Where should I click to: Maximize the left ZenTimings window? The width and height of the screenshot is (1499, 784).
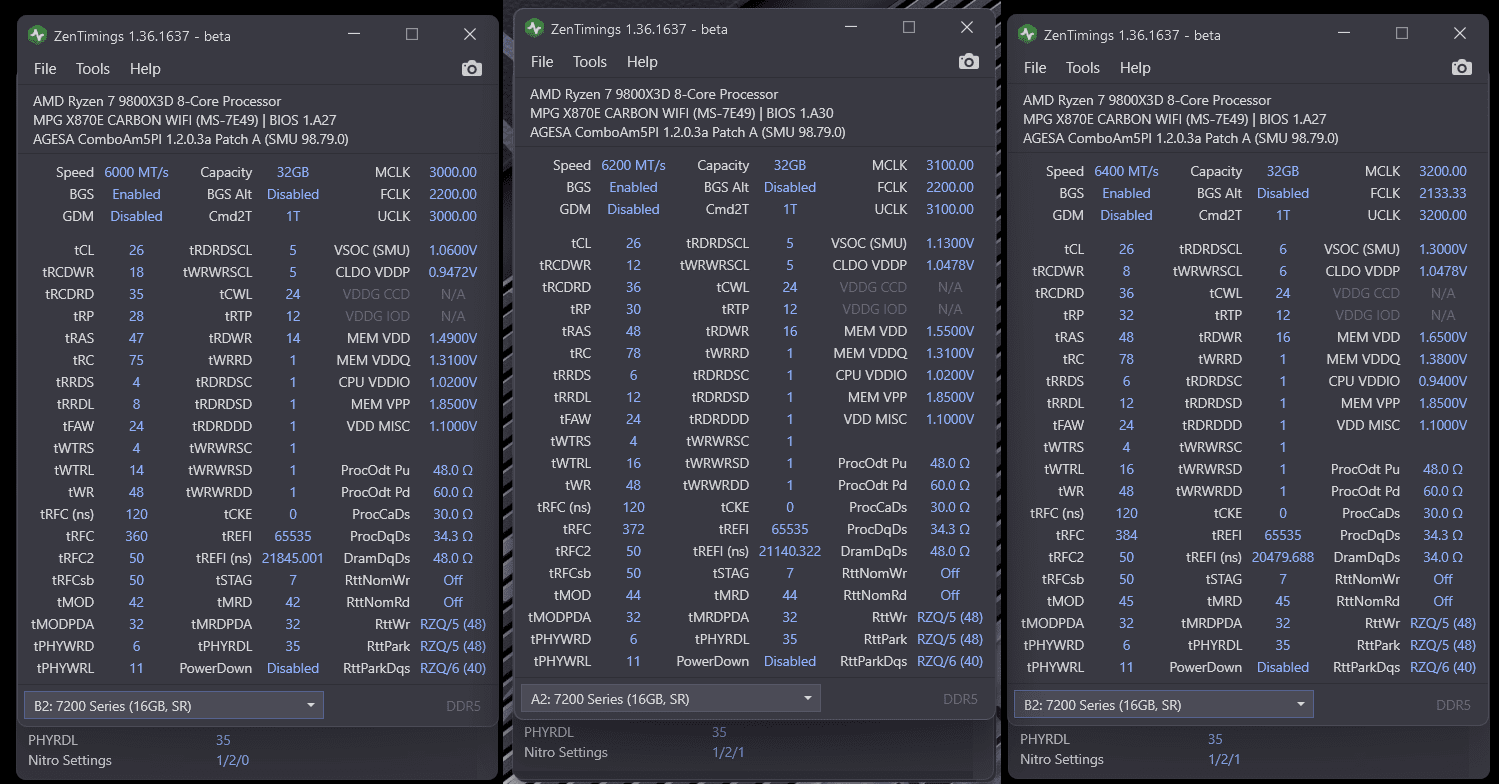[x=412, y=34]
